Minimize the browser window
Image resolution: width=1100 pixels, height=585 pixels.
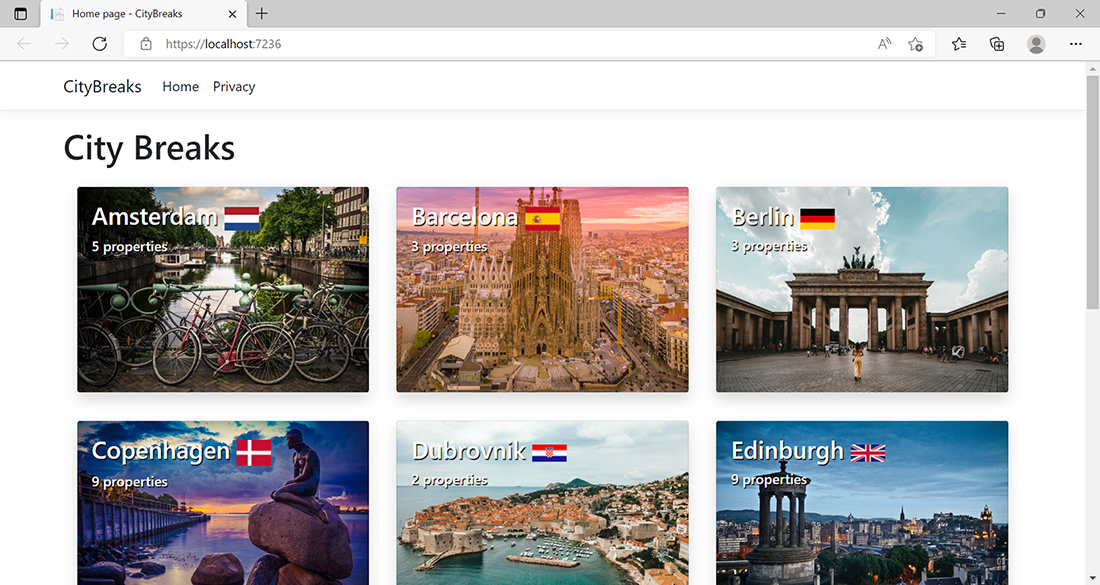(x=1001, y=13)
